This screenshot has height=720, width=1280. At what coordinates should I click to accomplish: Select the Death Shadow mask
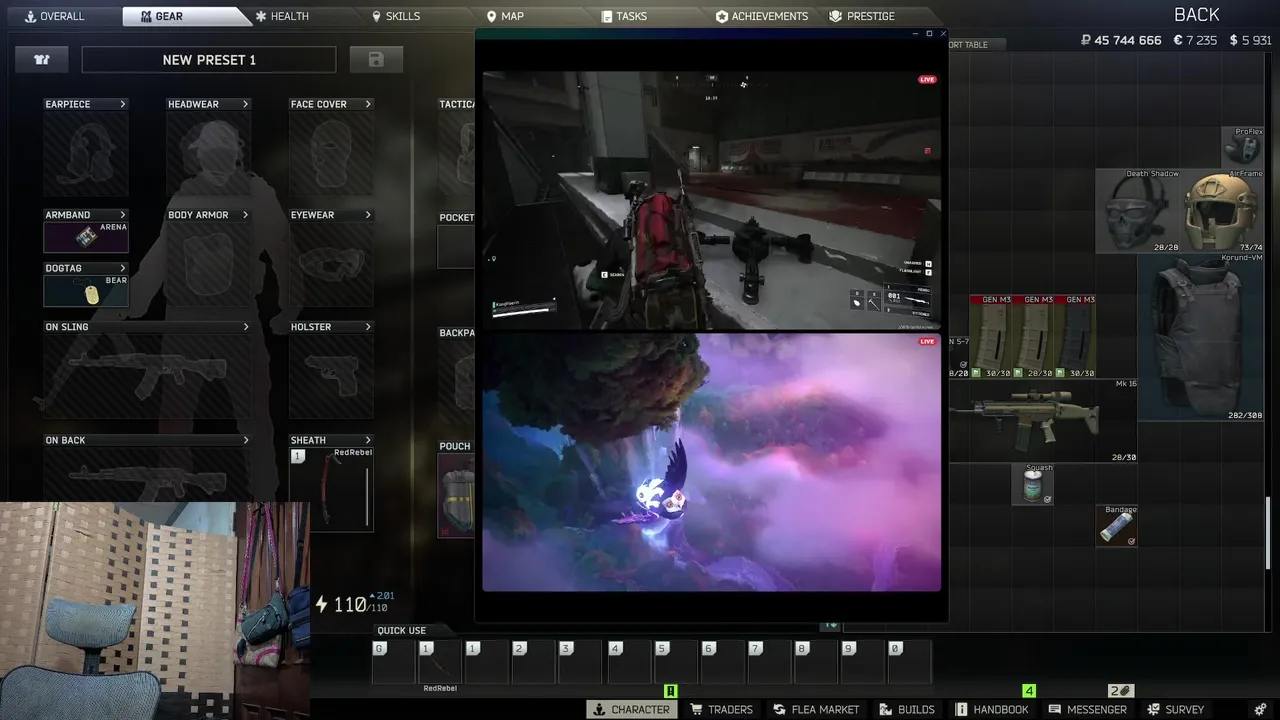[x=1138, y=211]
